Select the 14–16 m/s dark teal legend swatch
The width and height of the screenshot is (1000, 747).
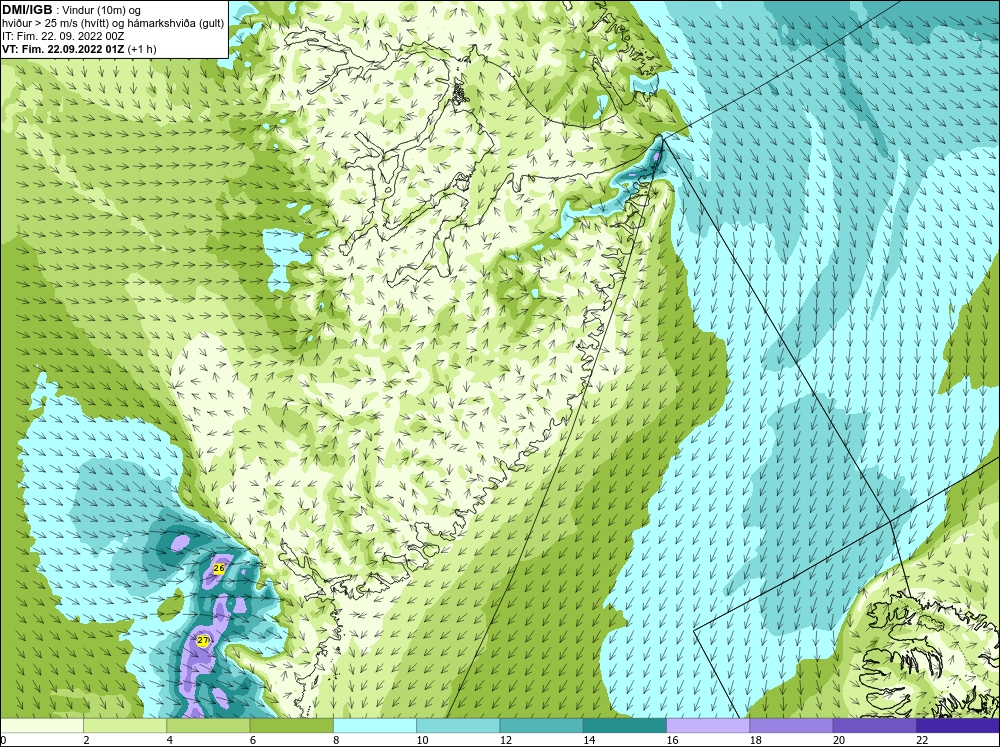tap(625, 725)
